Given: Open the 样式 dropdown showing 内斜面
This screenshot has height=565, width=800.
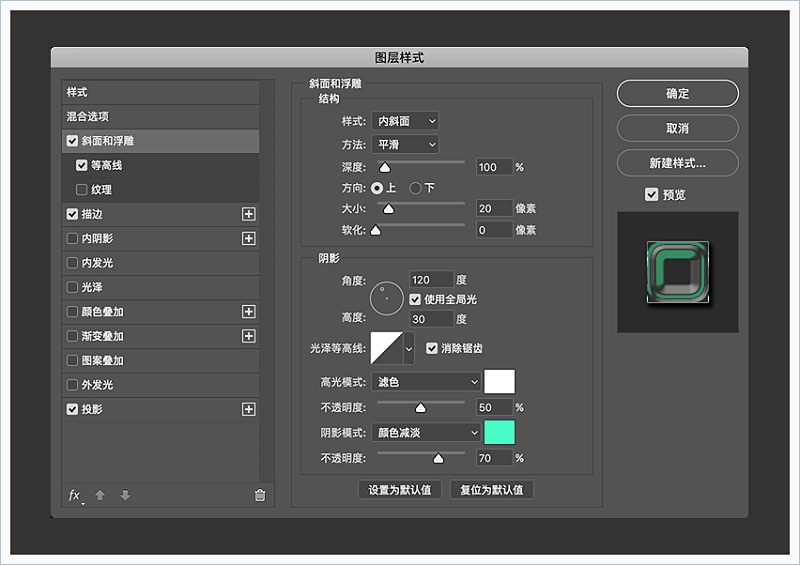Looking at the screenshot, I should point(405,121).
